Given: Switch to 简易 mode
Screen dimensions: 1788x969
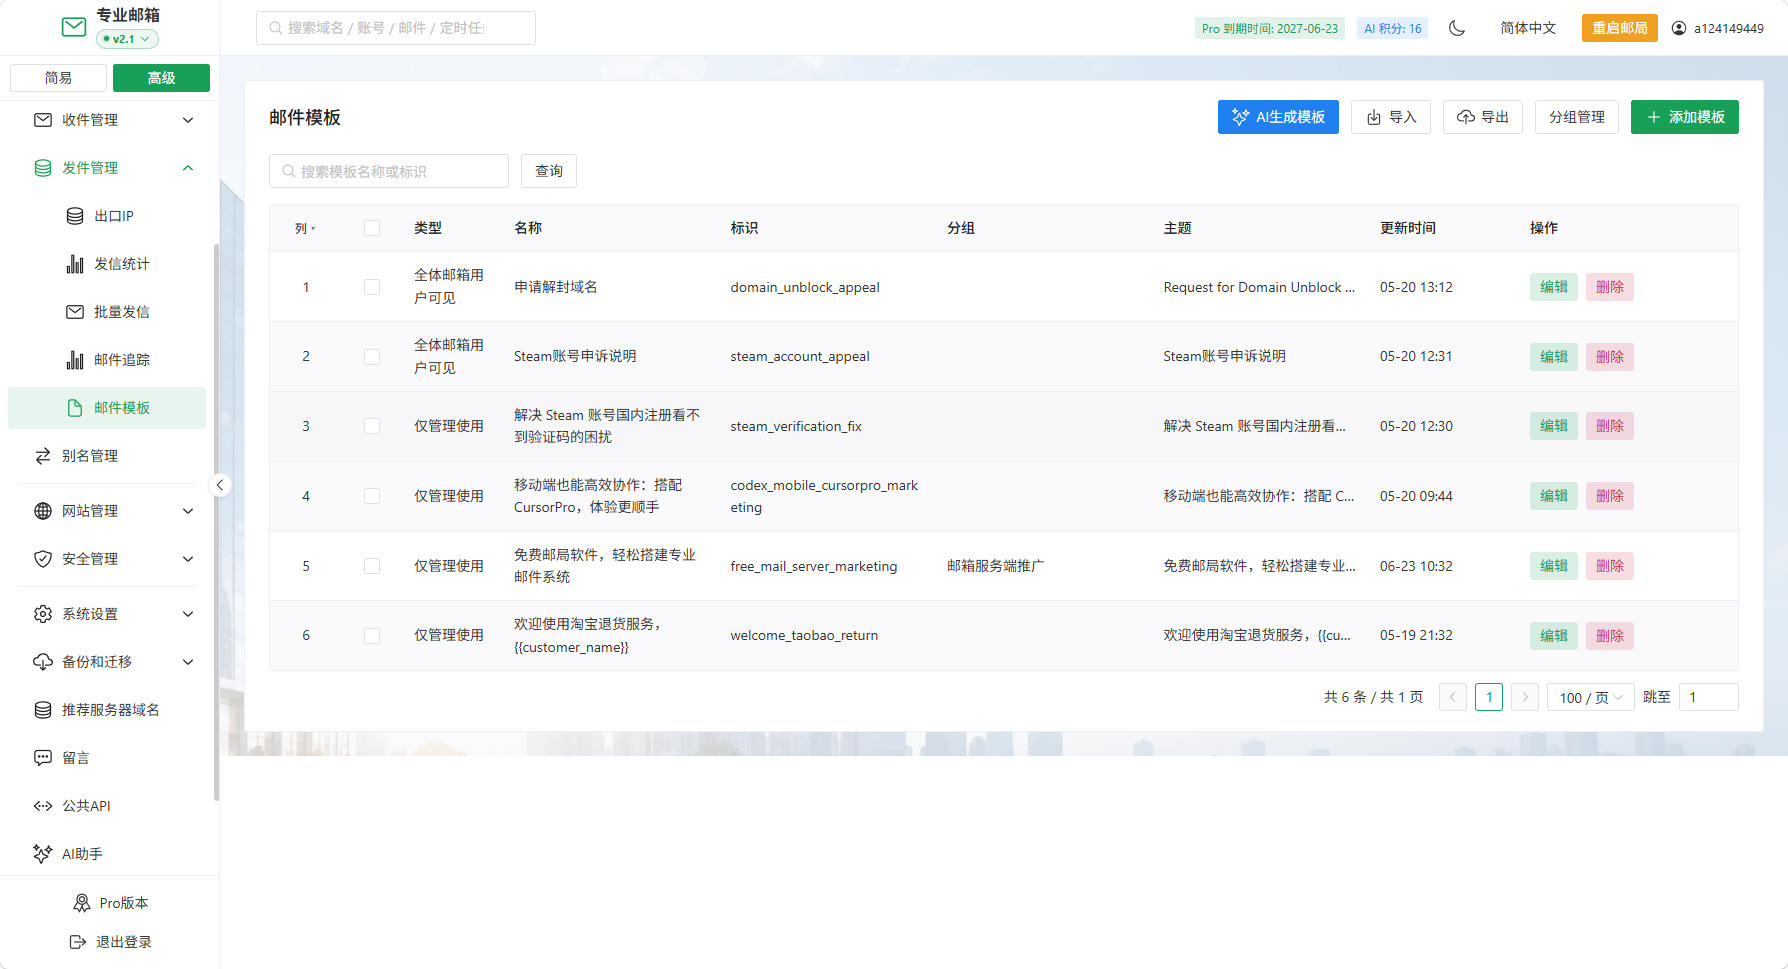Looking at the screenshot, I should click(58, 78).
